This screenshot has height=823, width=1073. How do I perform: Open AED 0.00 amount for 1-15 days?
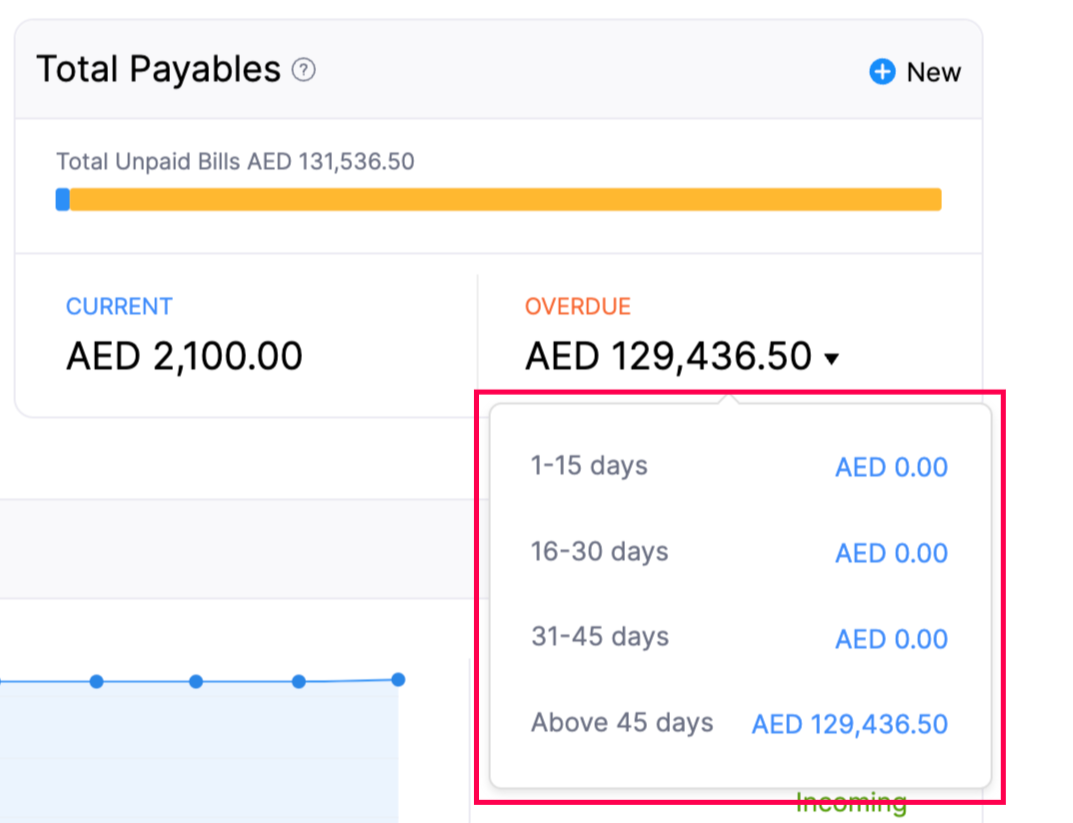click(891, 467)
